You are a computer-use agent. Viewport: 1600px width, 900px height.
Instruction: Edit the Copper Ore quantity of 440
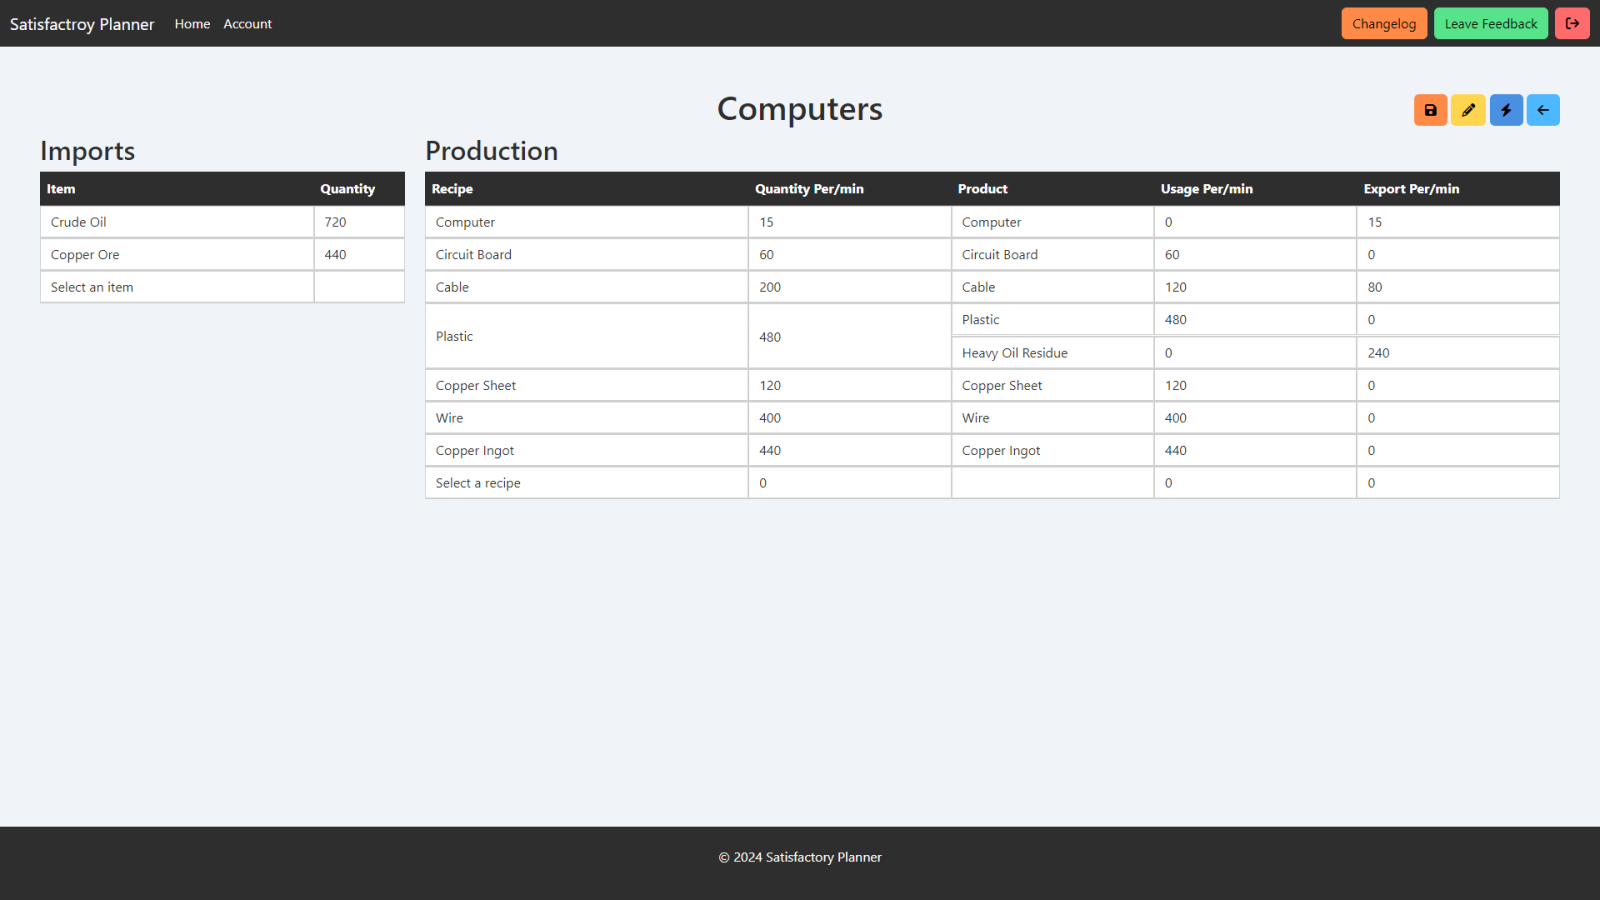[335, 254]
